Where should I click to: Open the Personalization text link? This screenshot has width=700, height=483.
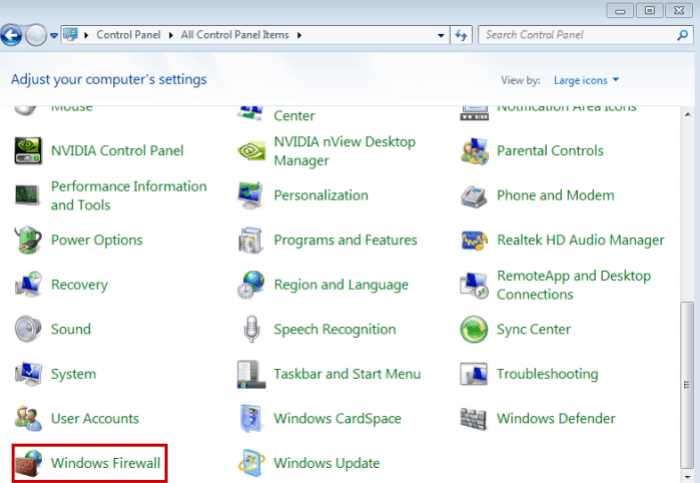click(x=321, y=195)
